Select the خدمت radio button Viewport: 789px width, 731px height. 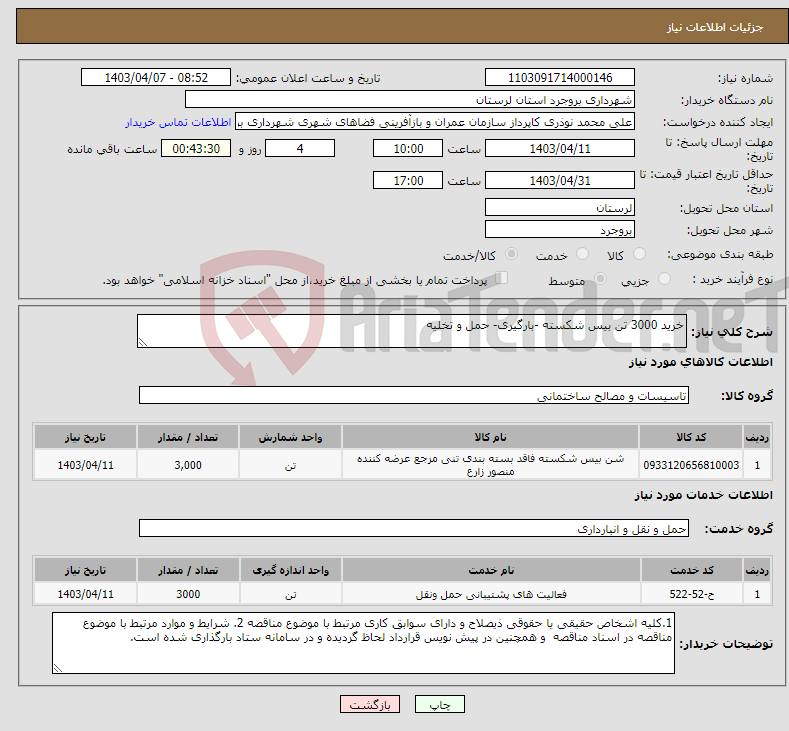pyautogui.click(x=582, y=254)
